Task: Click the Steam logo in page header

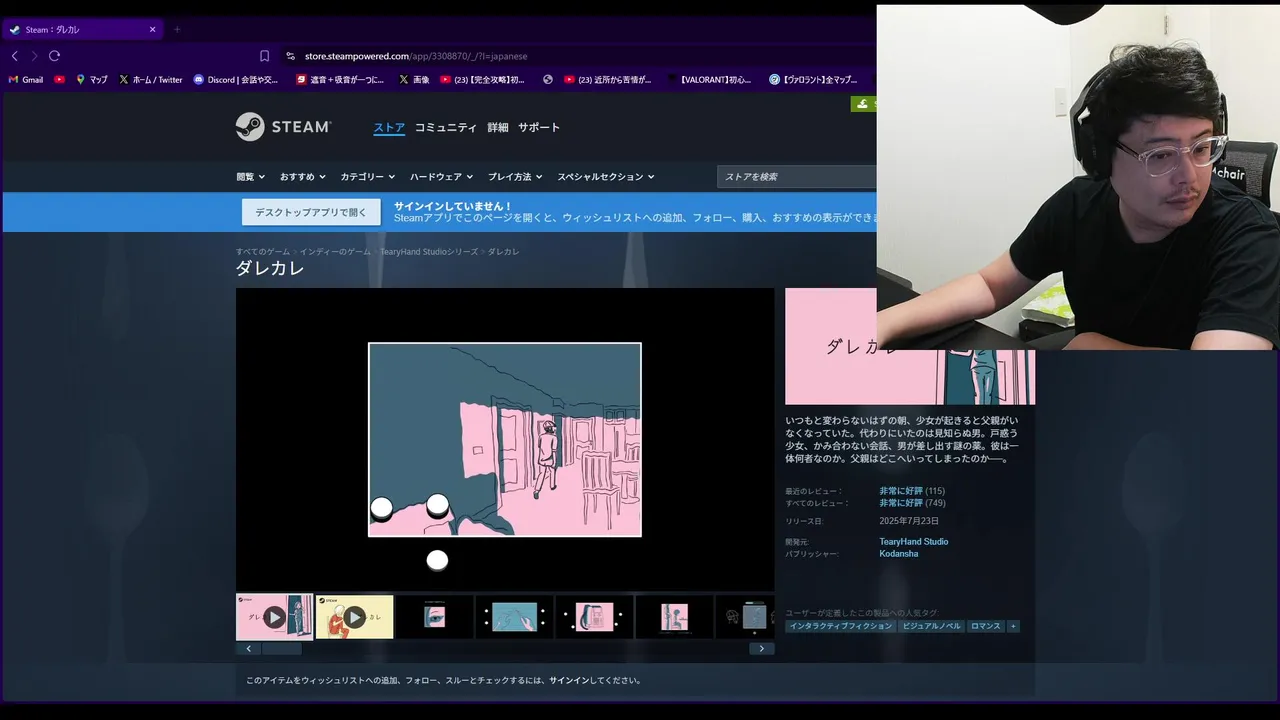Action: [283, 127]
